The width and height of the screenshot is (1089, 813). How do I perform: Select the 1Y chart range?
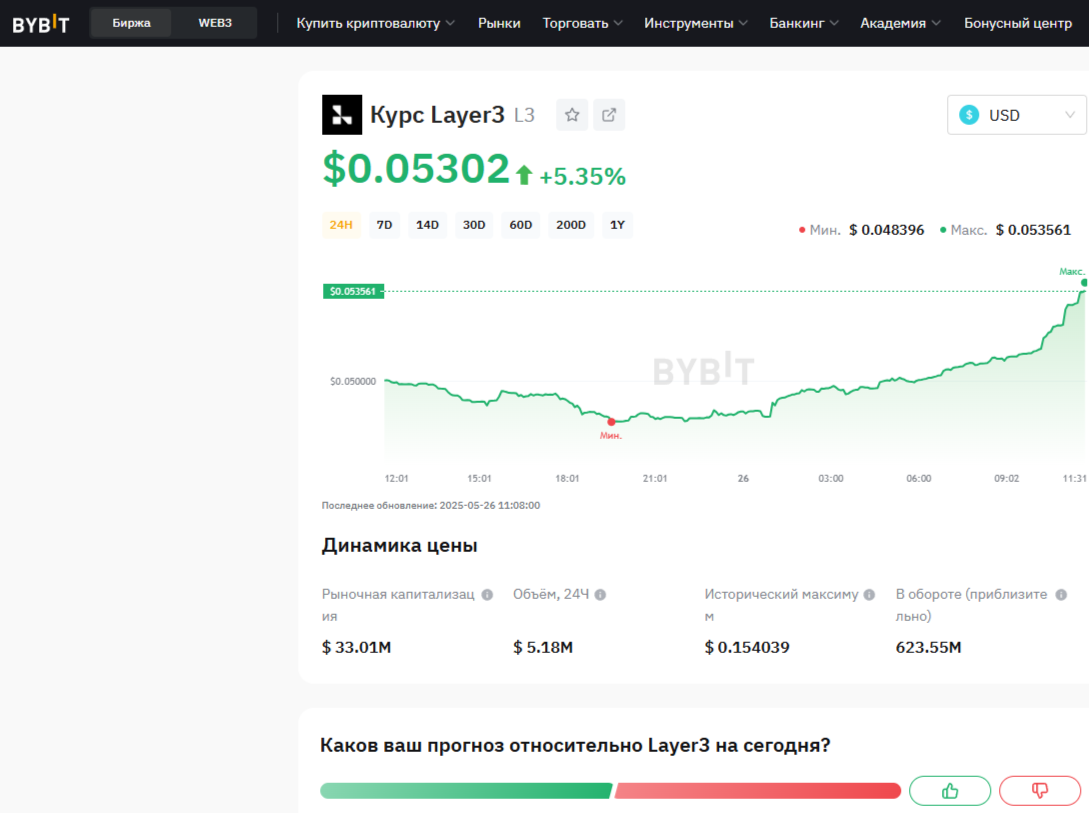coord(617,225)
